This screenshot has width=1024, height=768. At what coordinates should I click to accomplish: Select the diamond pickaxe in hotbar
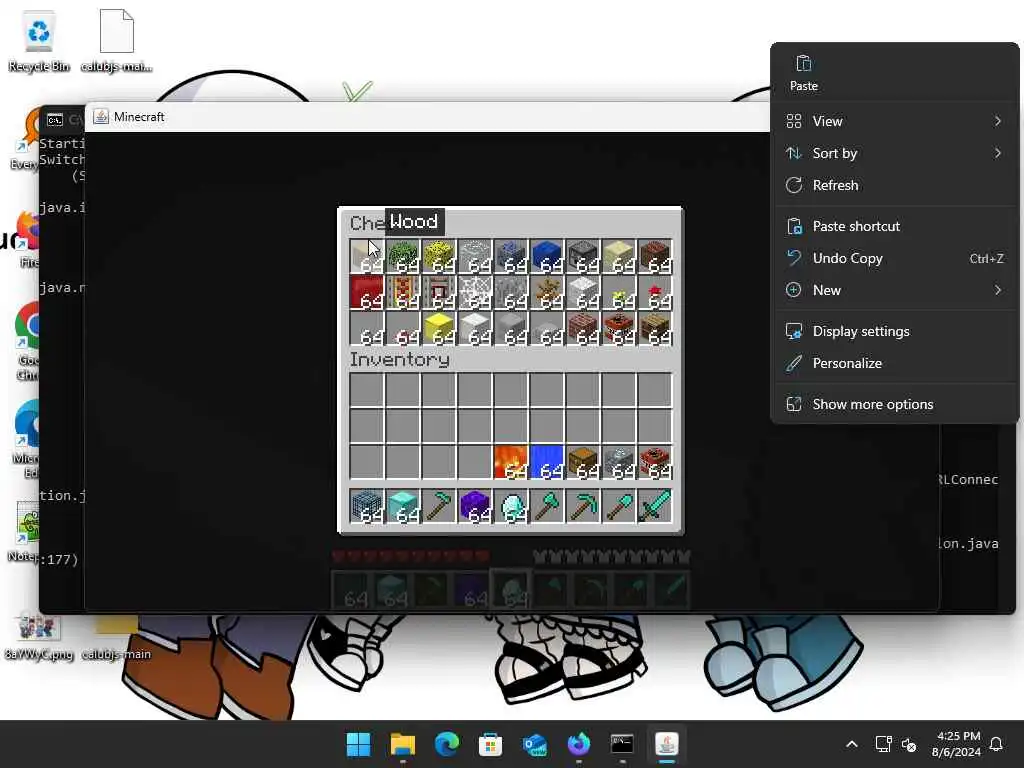coord(582,507)
